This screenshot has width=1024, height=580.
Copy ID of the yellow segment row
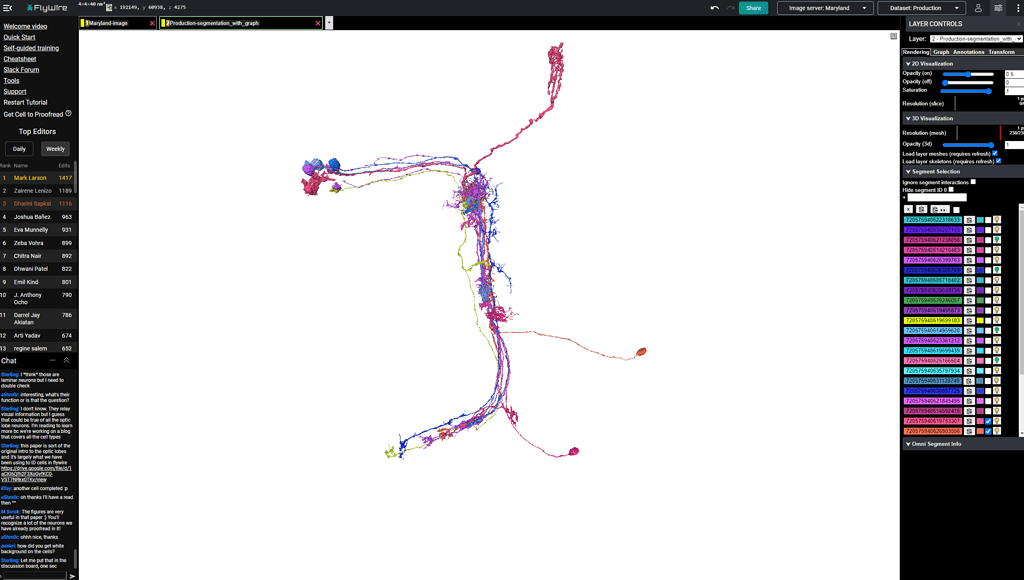tap(970, 321)
